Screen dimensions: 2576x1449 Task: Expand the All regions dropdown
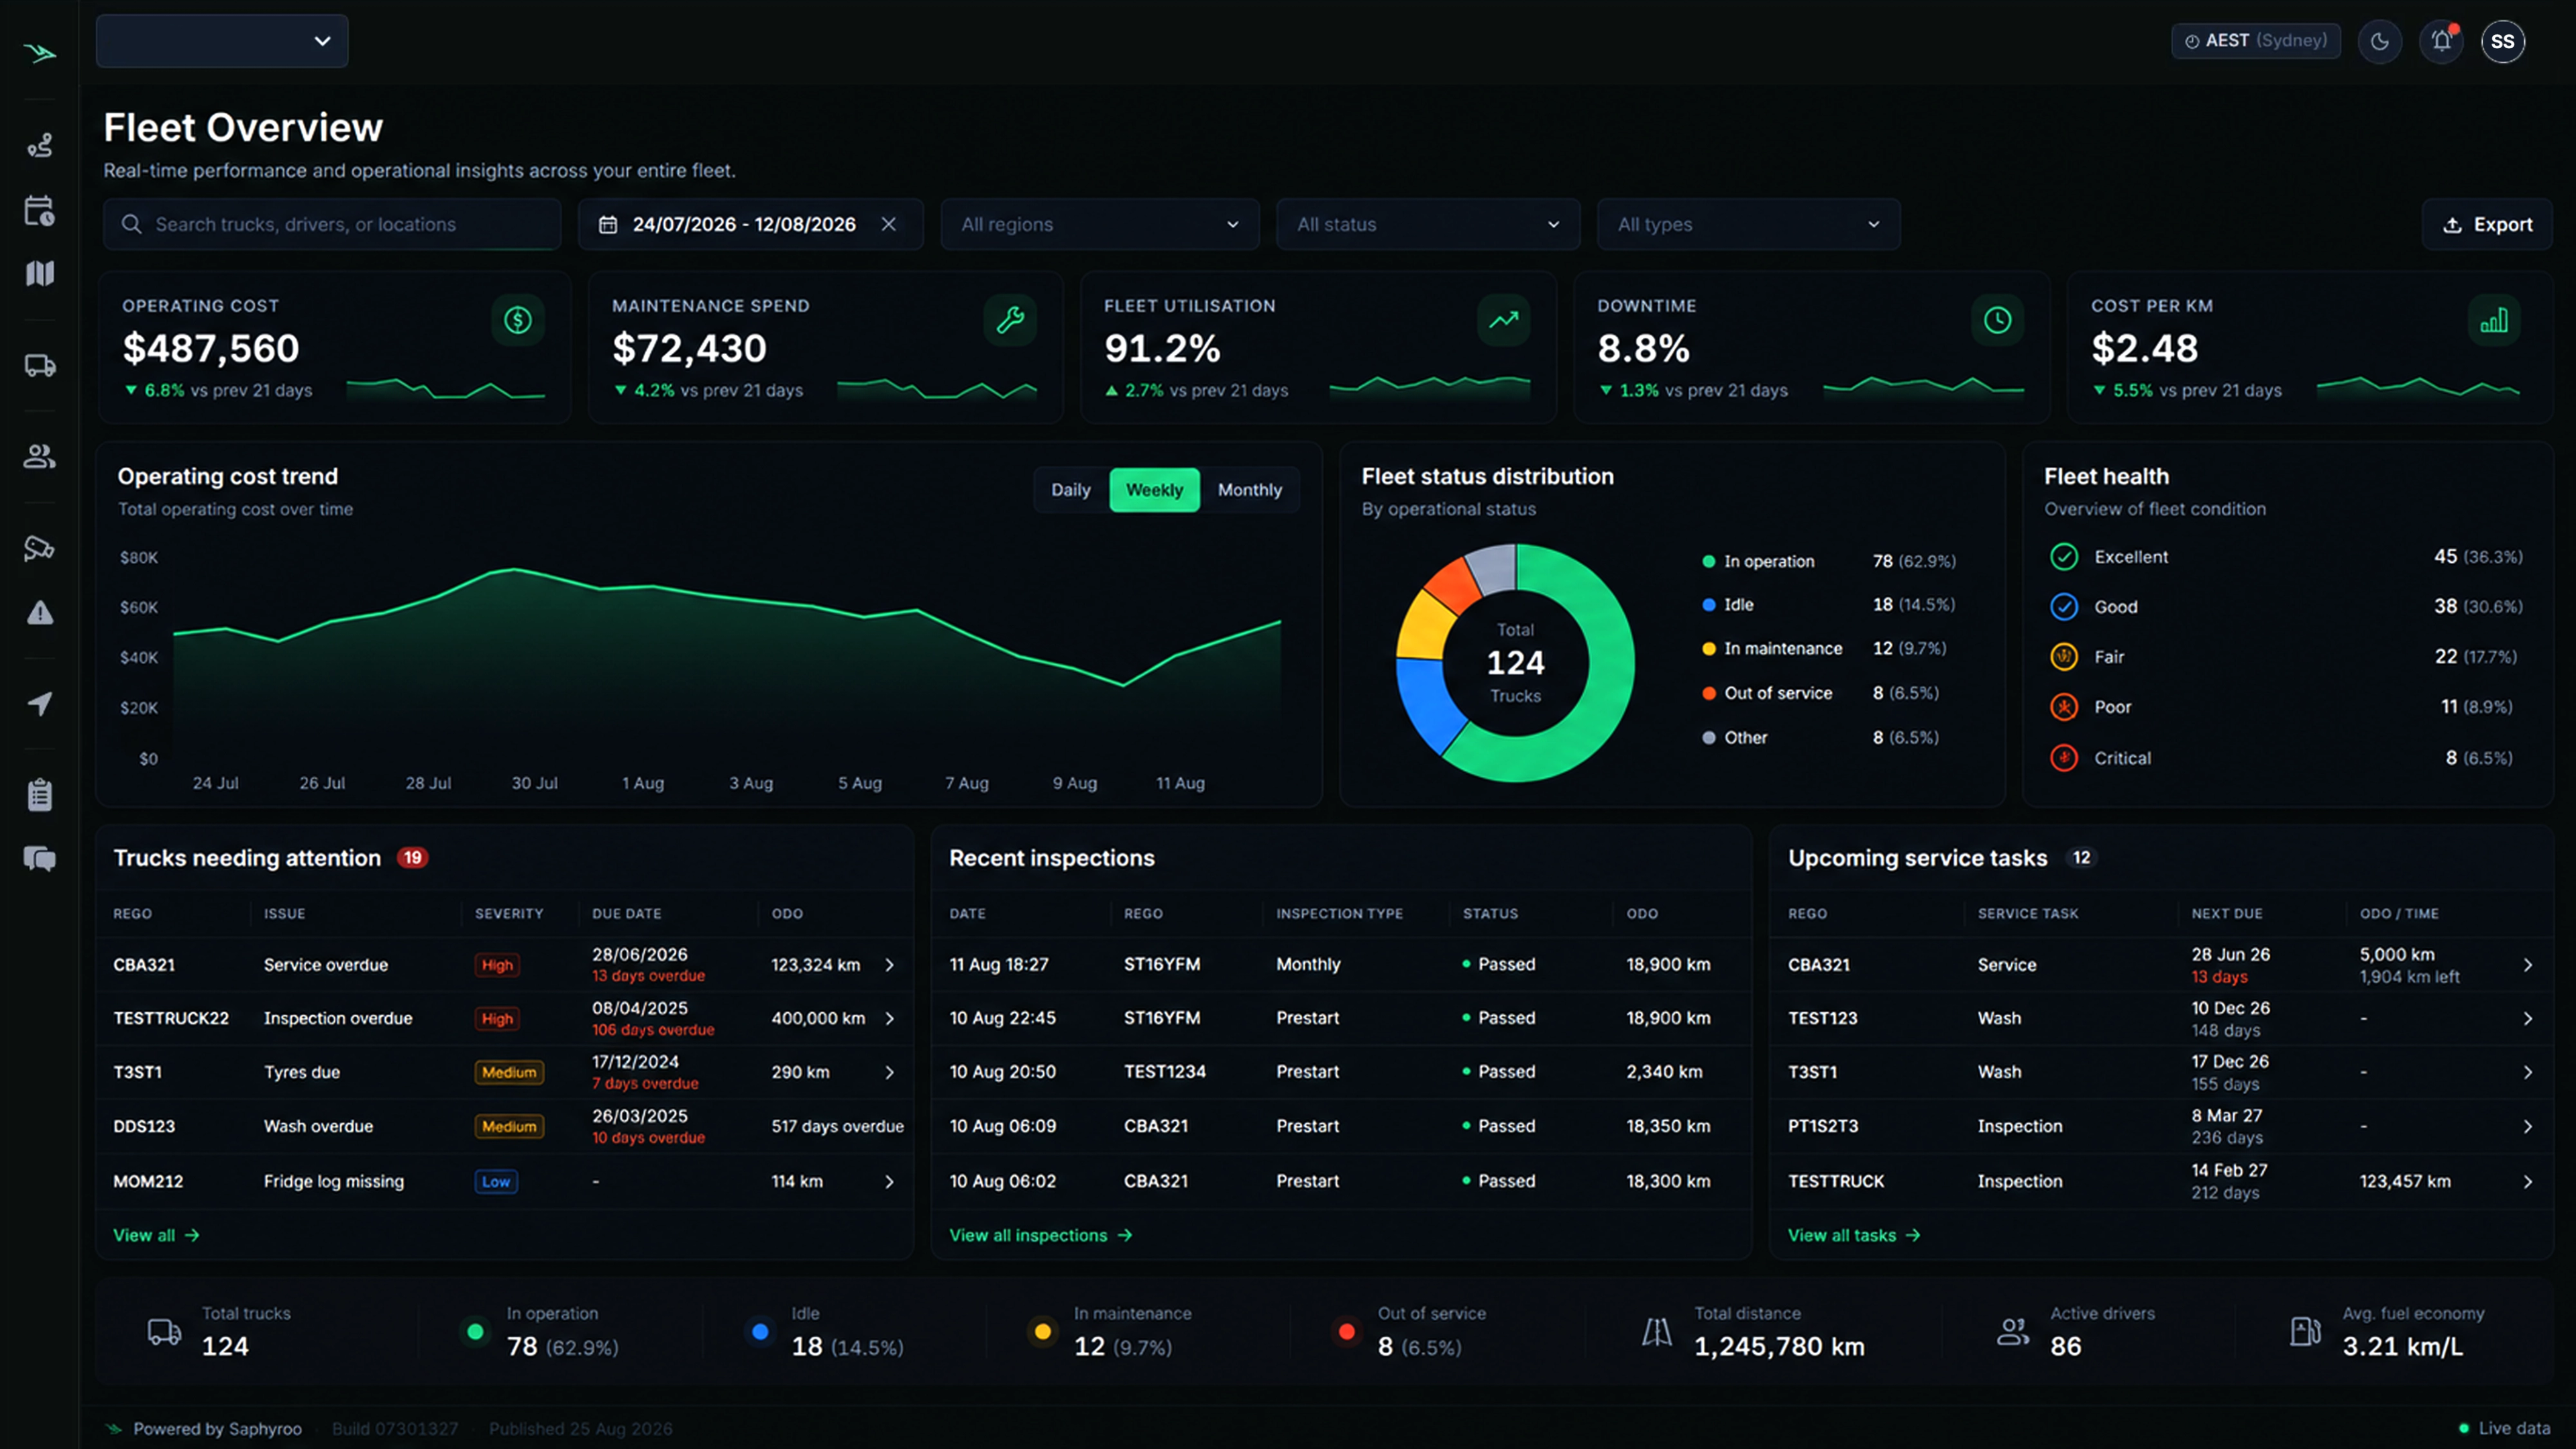tap(1099, 224)
